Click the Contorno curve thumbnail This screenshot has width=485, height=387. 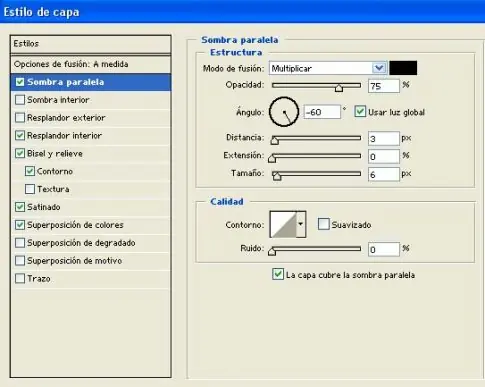click(x=283, y=224)
